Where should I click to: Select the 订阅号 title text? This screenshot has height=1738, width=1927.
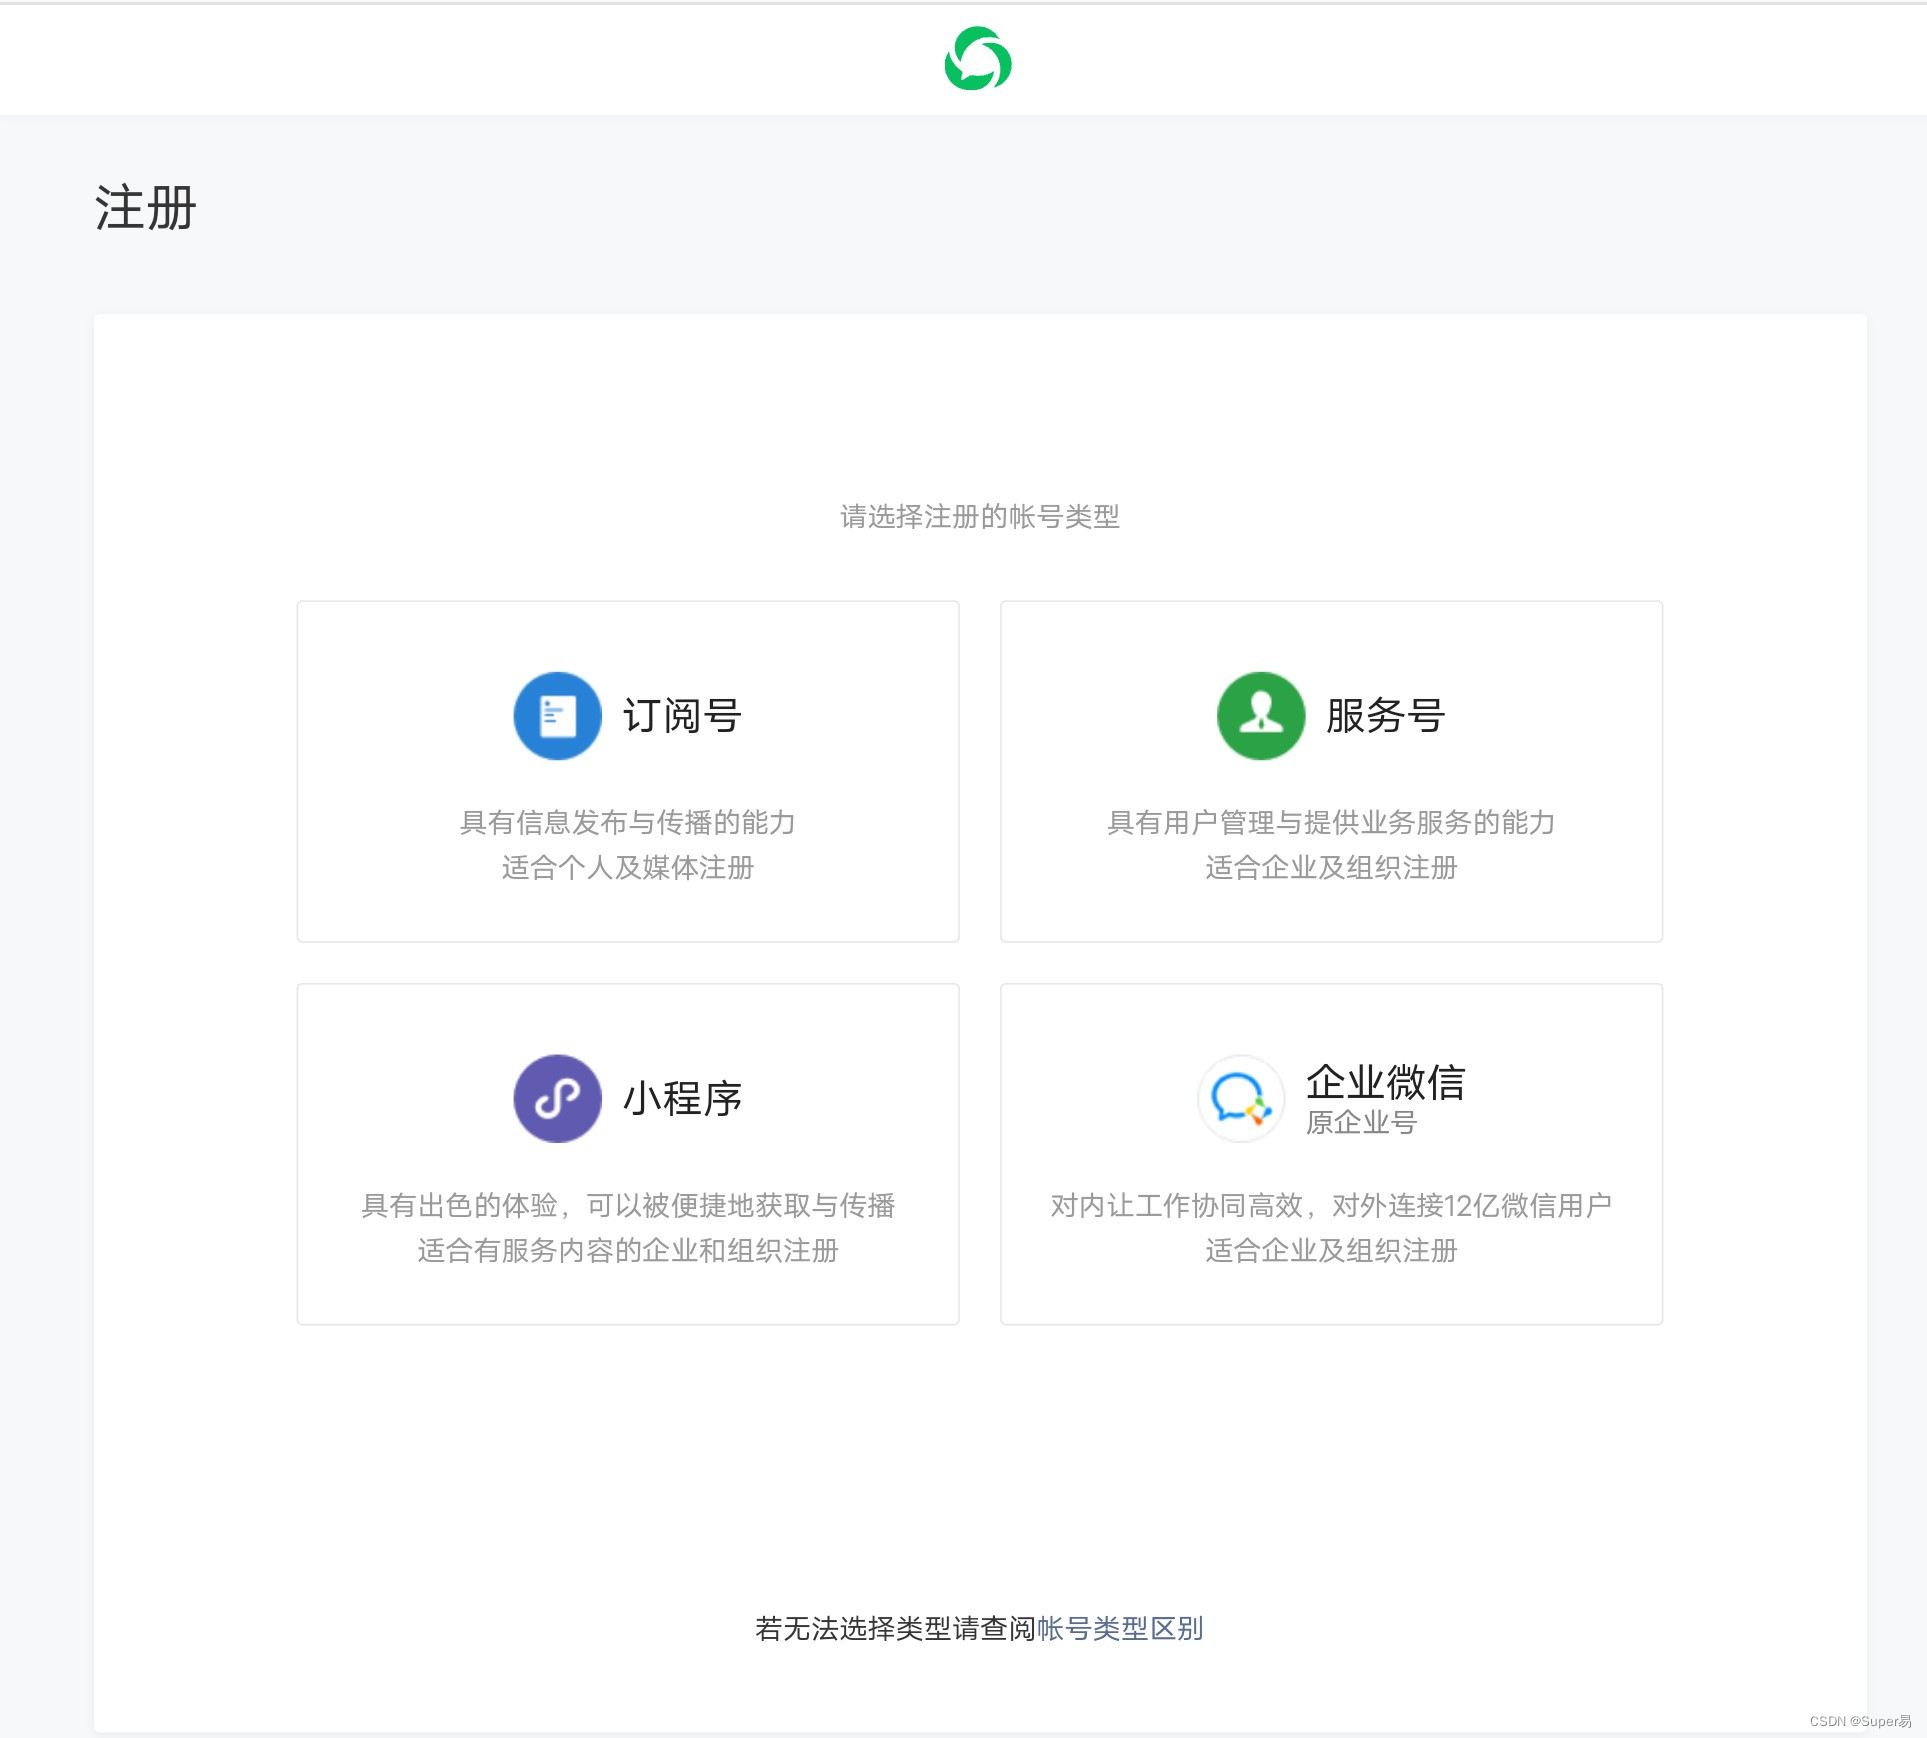click(x=682, y=716)
